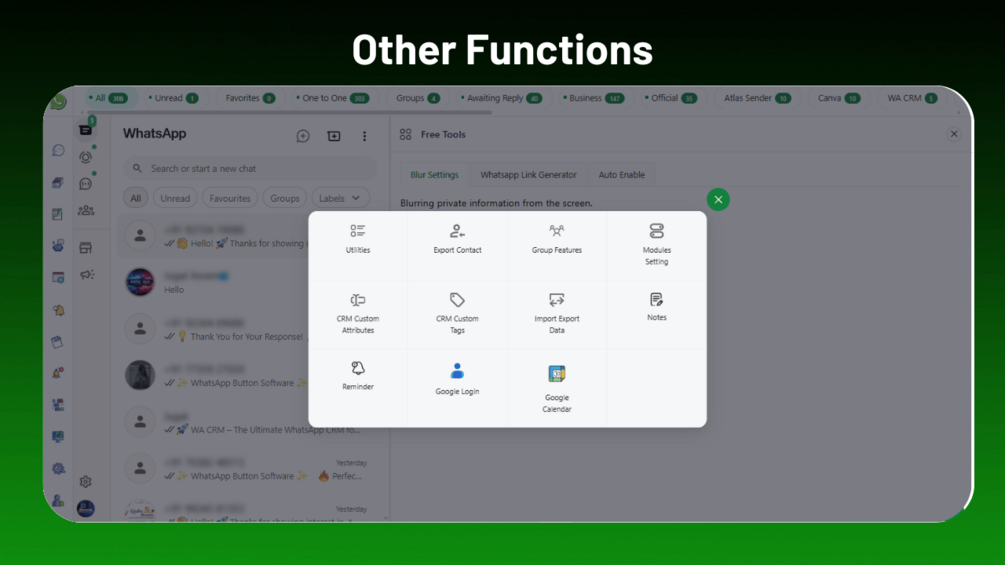
Task: Open chat 'WA CRM – The Ultimate WhatsApp CRM'
Action: [253, 423]
